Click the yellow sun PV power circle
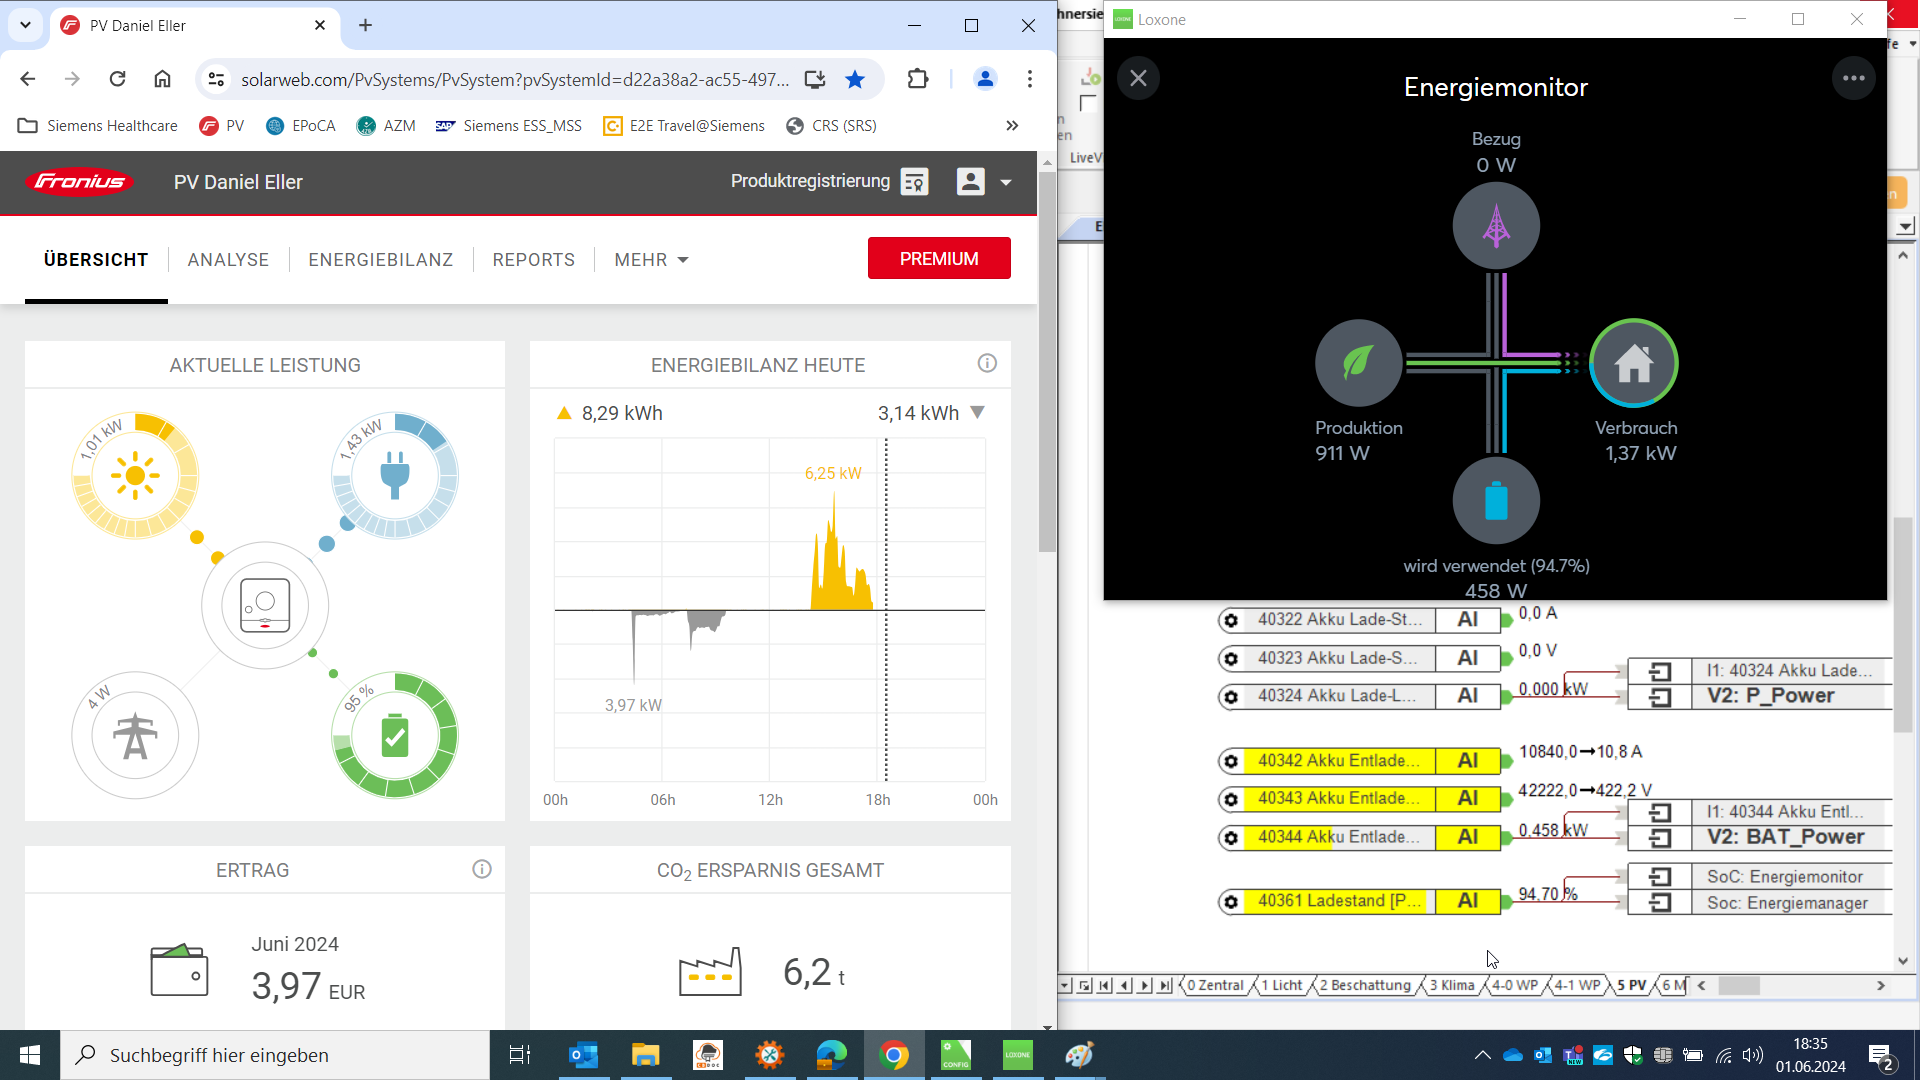 (135, 475)
